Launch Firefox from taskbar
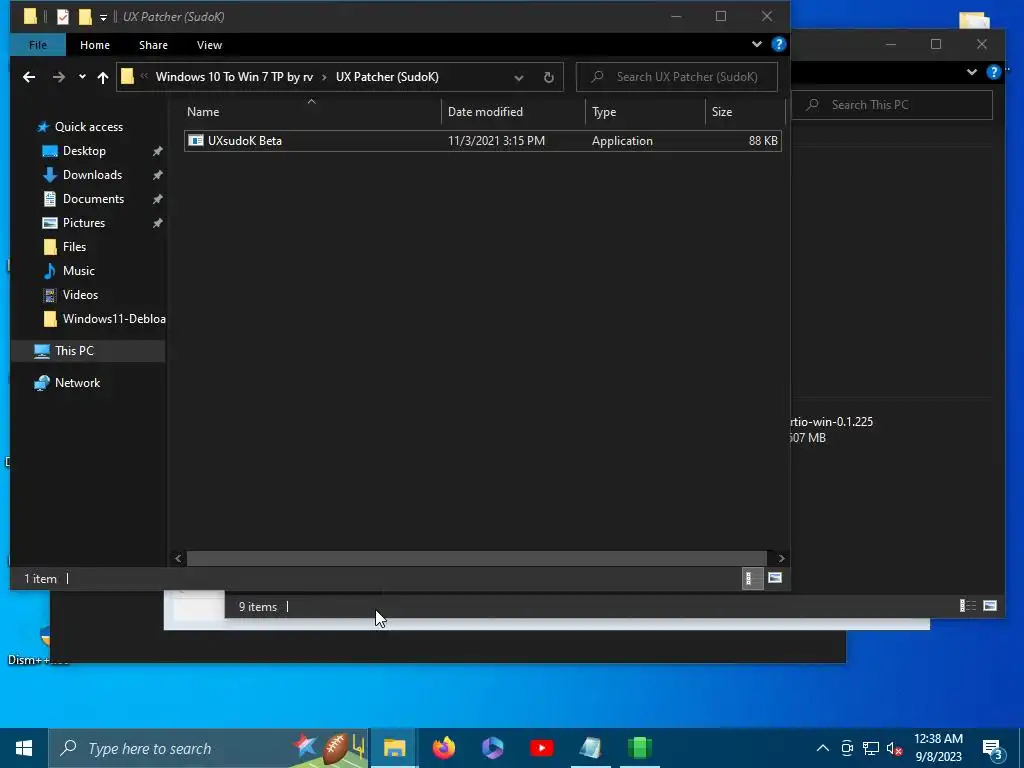This screenshot has height=768, width=1024. [x=444, y=748]
